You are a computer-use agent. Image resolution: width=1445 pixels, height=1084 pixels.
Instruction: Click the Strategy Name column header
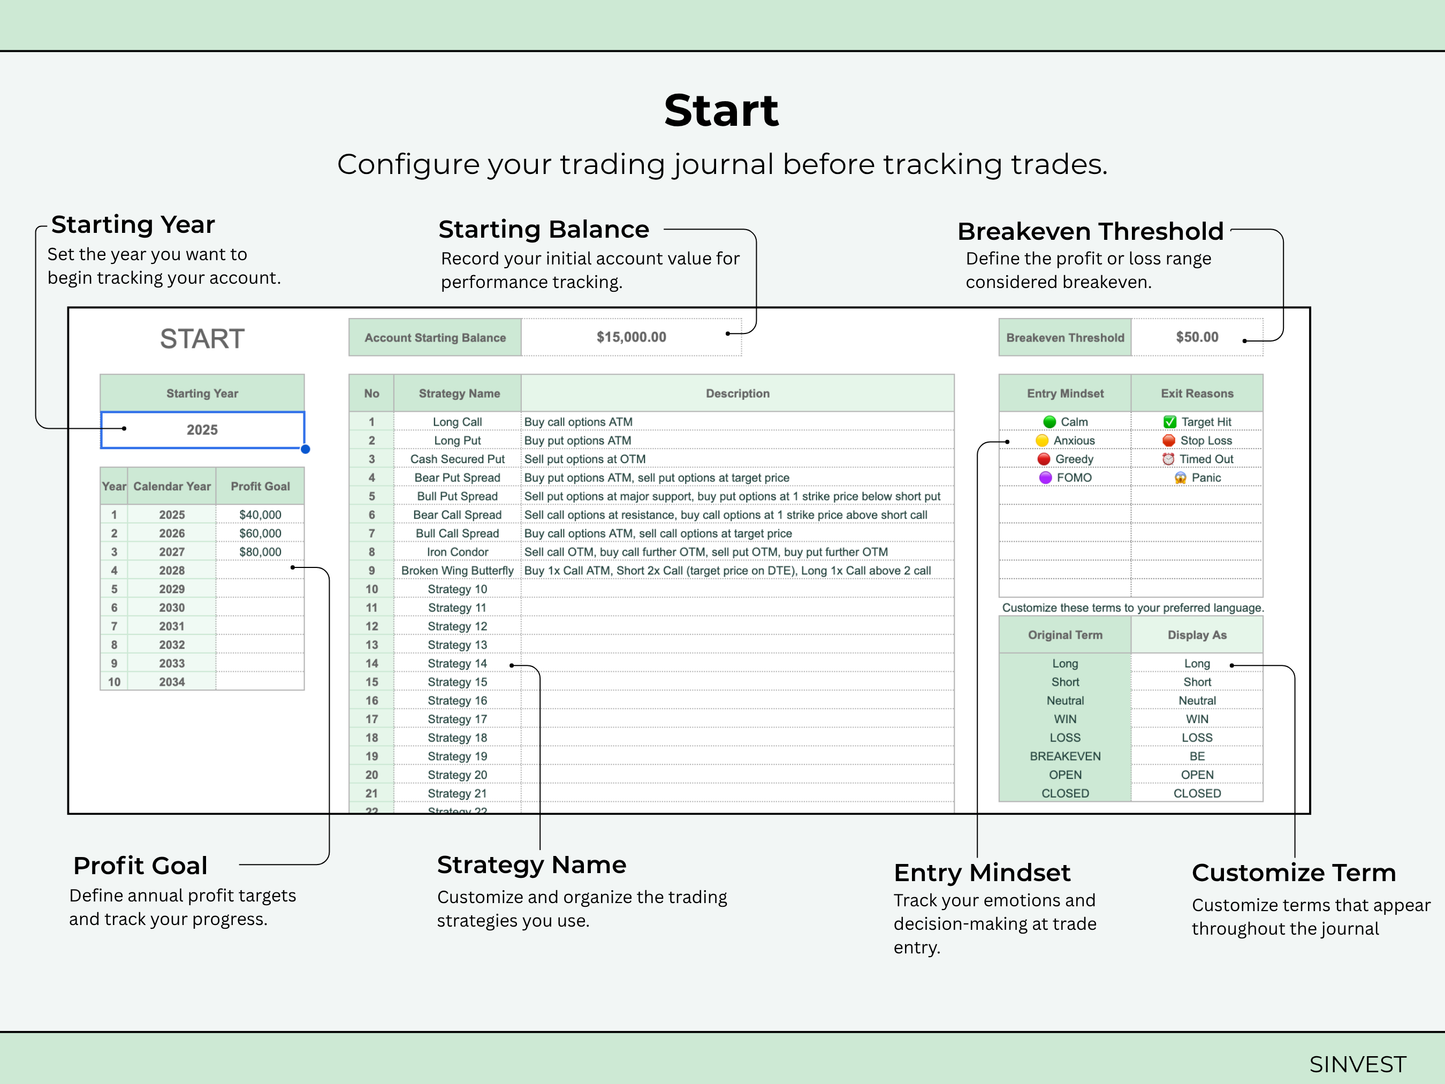459,394
